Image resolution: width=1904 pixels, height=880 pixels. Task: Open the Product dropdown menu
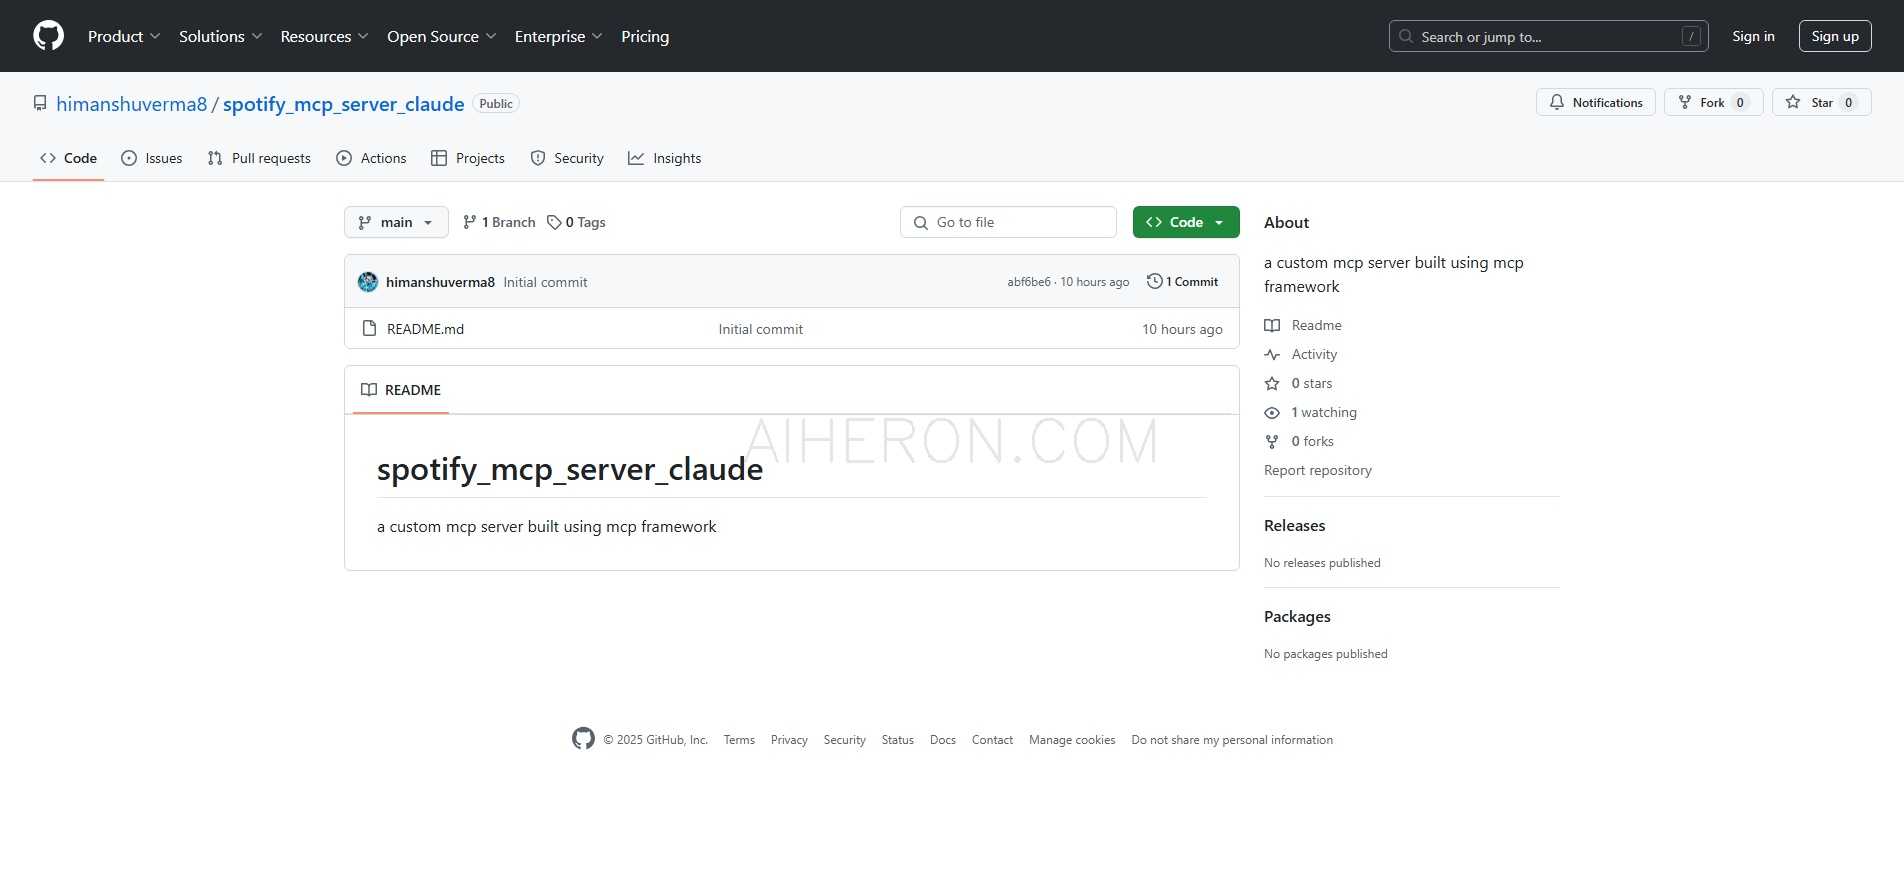[124, 36]
